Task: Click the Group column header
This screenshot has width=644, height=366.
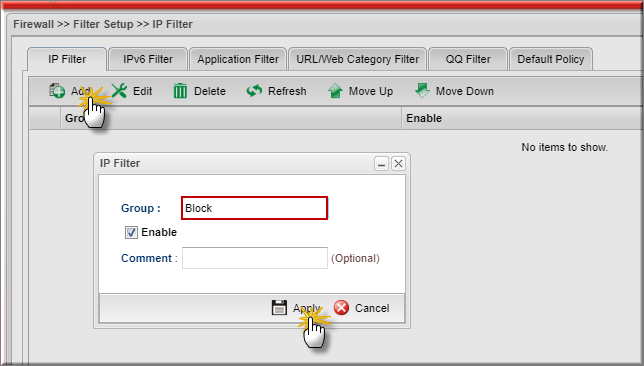Action: pyautogui.click(x=231, y=118)
